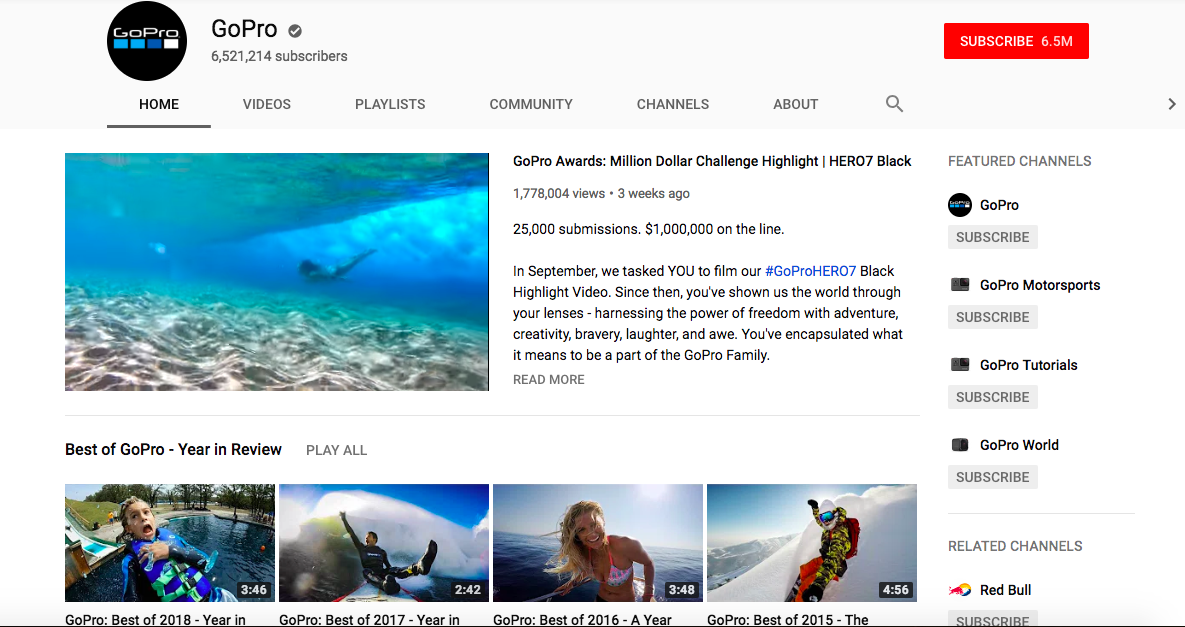Click the GoPro channel avatar logo

pyautogui.click(x=147, y=41)
